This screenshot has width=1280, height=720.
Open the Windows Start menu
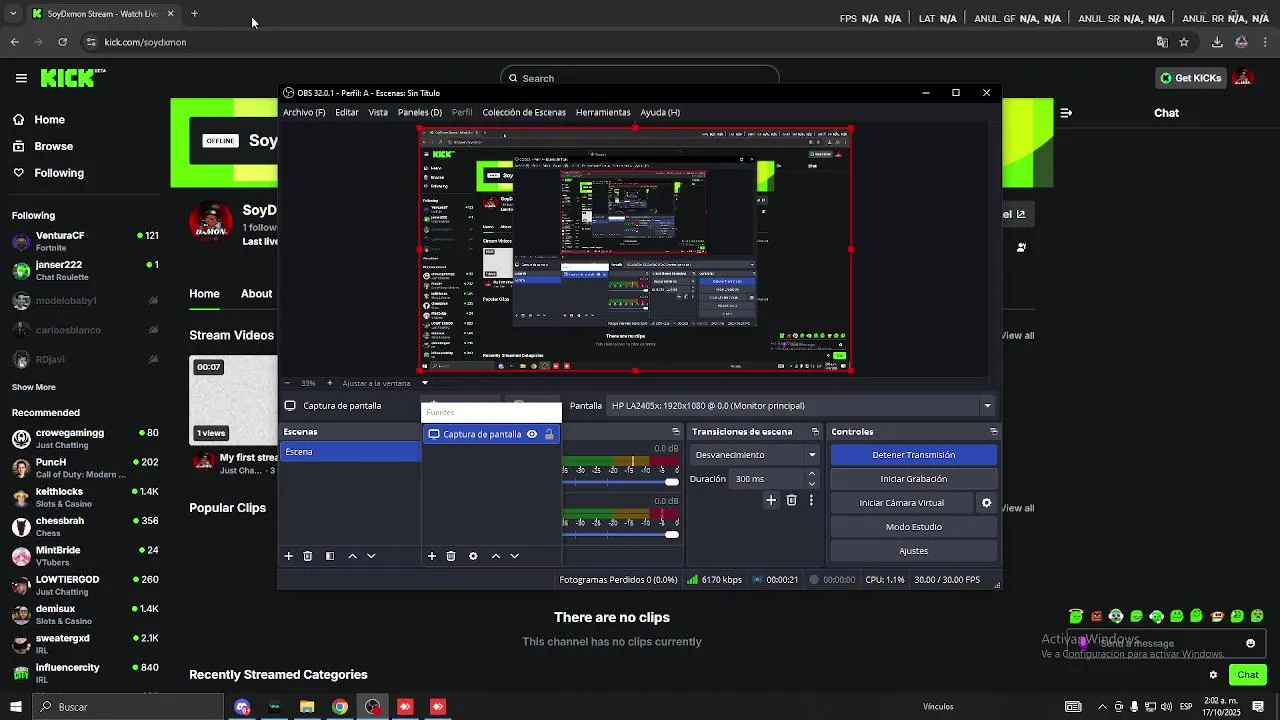tap(15, 707)
